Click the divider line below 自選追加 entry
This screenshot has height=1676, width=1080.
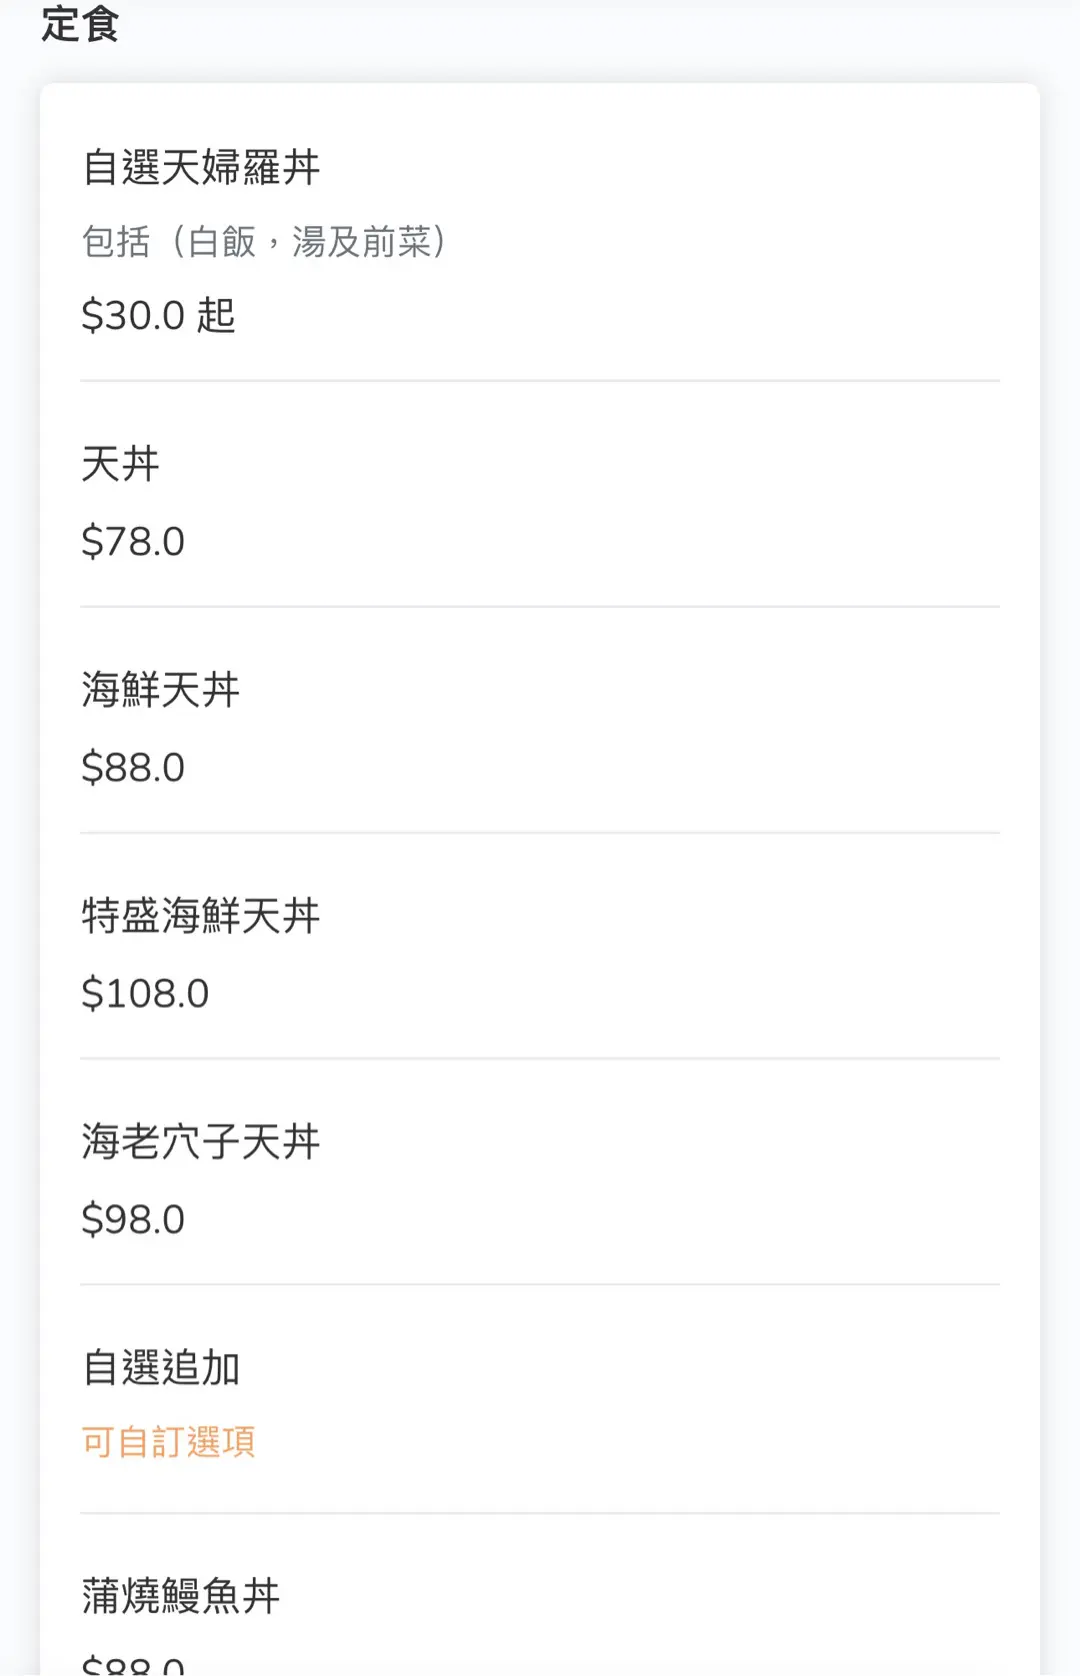540,1513
